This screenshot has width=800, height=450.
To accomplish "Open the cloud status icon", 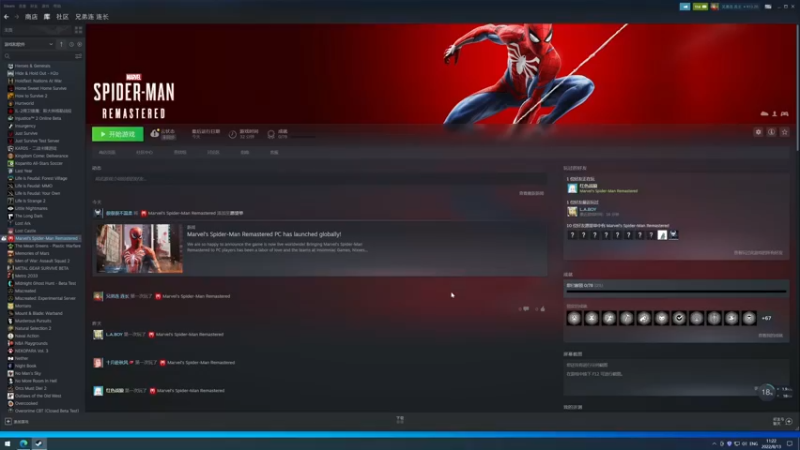I will pos(155,134).
